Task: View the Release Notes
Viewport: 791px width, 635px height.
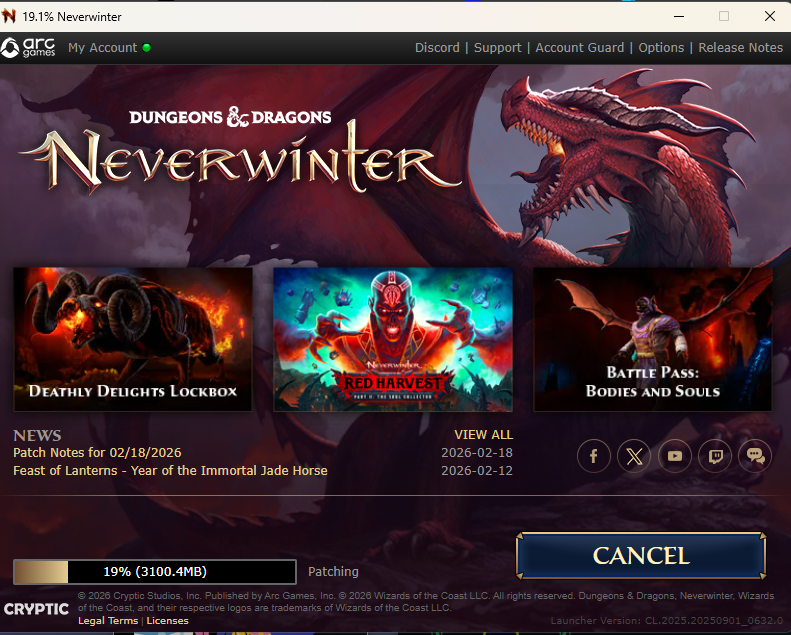Action: click(x=740, y=48)
